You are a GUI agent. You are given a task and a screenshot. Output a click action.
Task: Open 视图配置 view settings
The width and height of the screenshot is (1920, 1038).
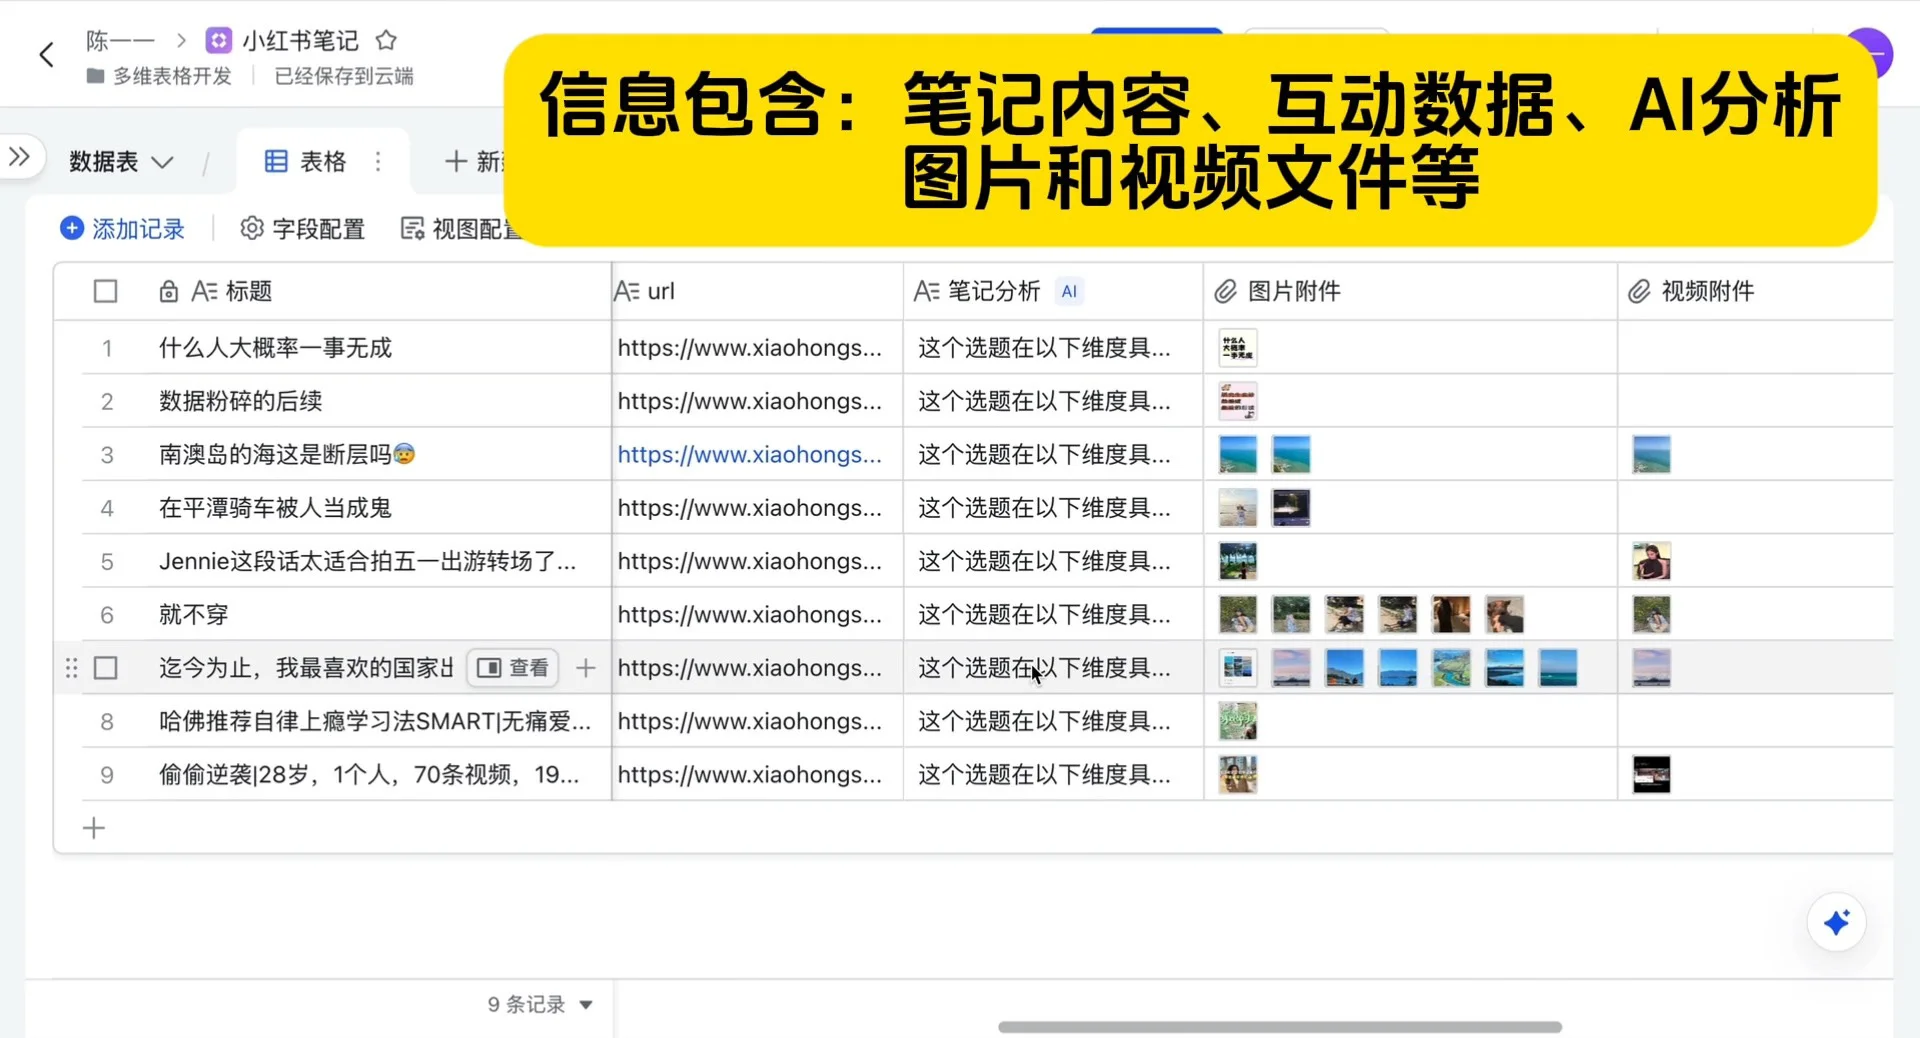460,228
